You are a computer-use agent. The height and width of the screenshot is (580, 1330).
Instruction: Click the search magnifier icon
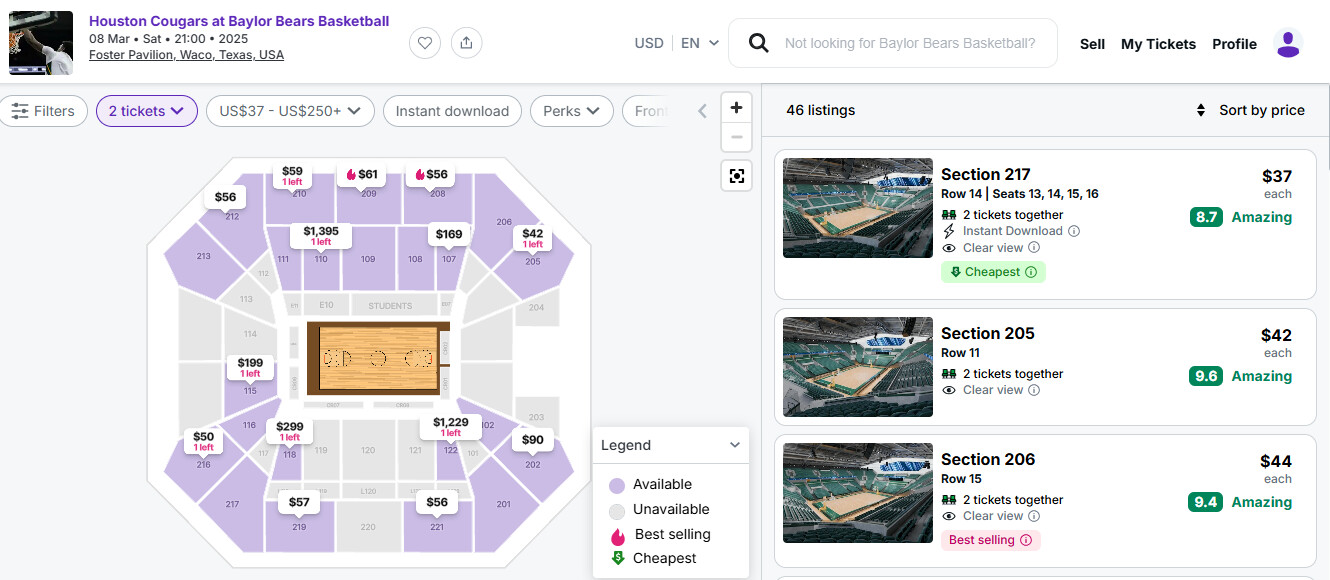pyautogui.click(x=759, y=43)
